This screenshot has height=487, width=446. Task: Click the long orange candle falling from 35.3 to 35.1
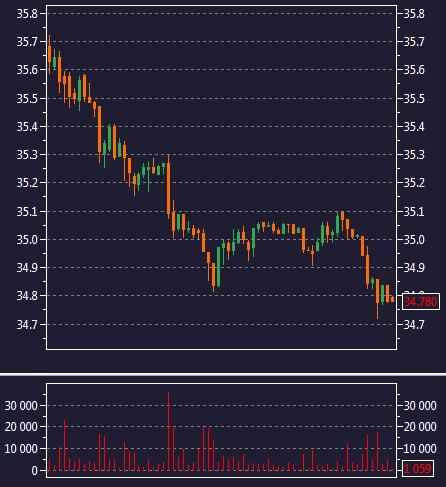(169, 188)
